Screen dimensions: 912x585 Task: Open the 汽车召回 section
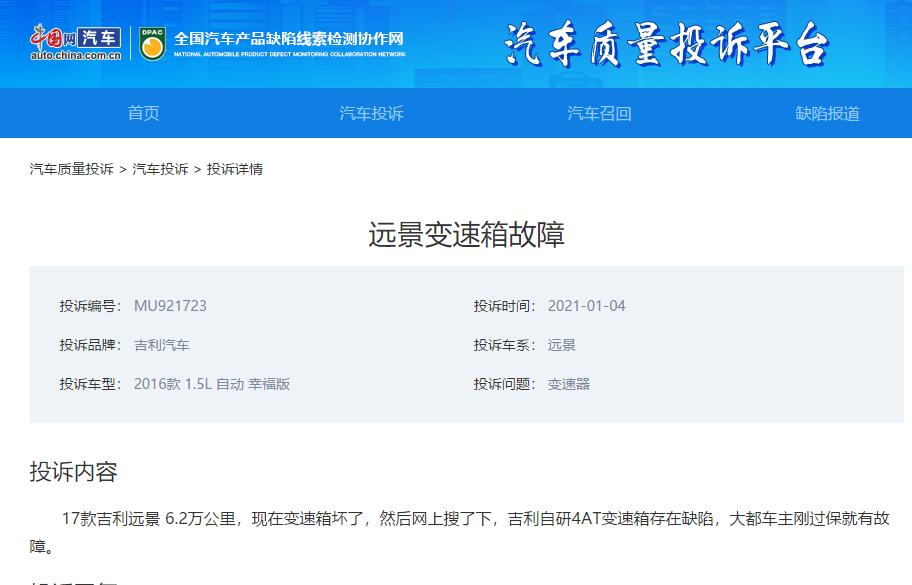click(x=599, y=113)
